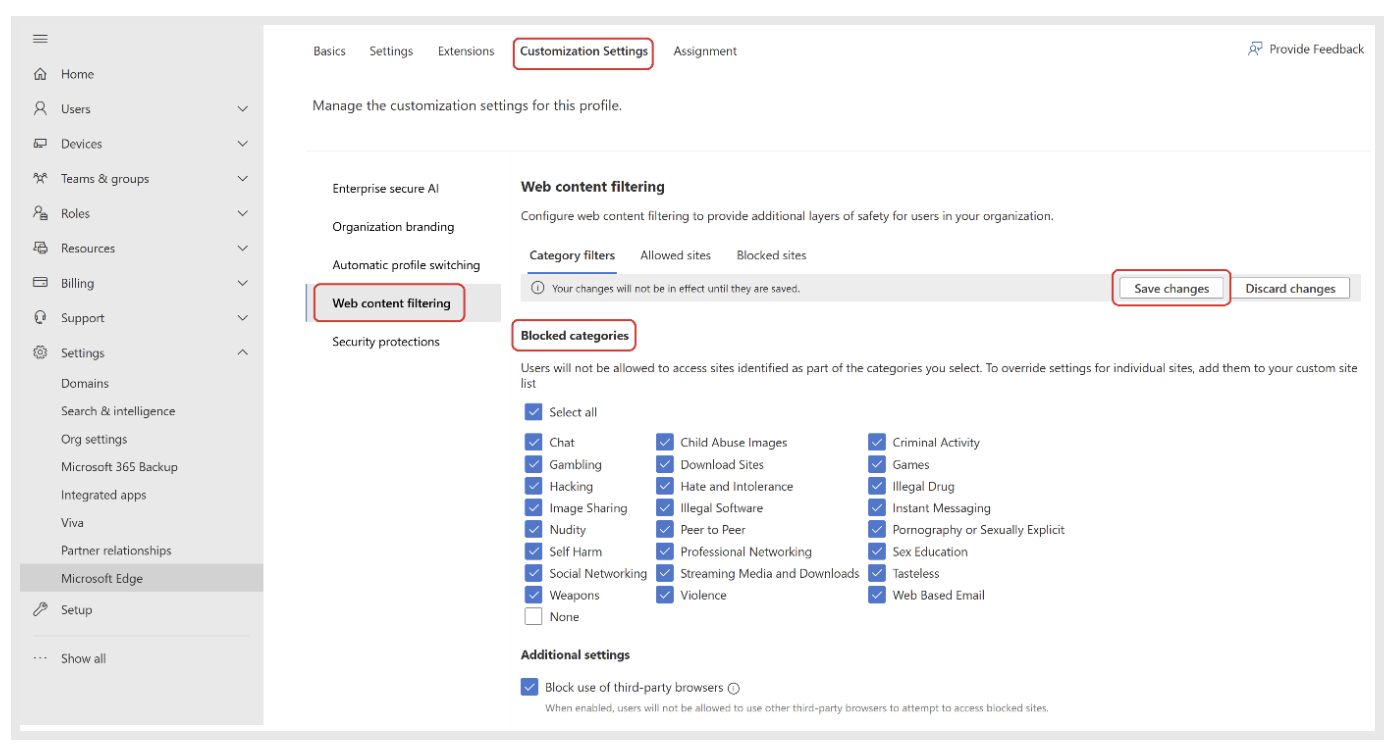Click the Save changes button
Viewport: 1392px width, 755px height.
click(x=1171, y=288)
